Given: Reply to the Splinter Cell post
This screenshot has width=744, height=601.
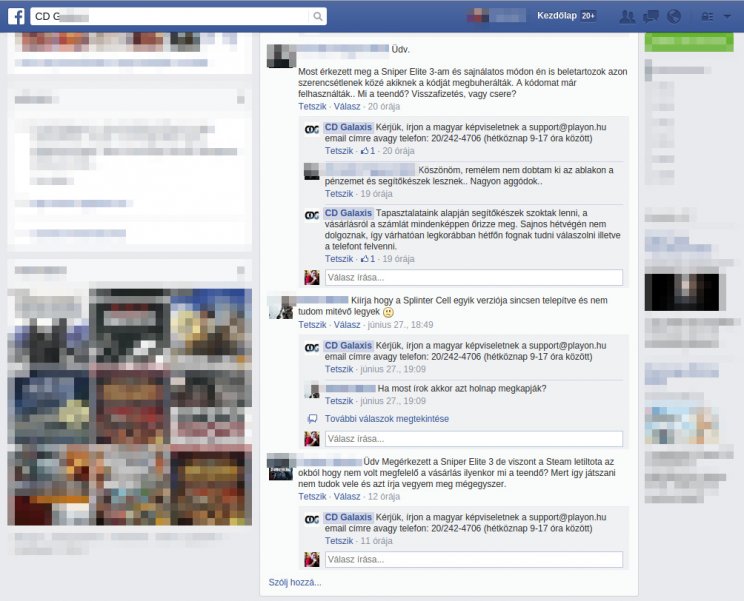Looking at the screenshot, I should pyautogui.click(x=347, y=324).
